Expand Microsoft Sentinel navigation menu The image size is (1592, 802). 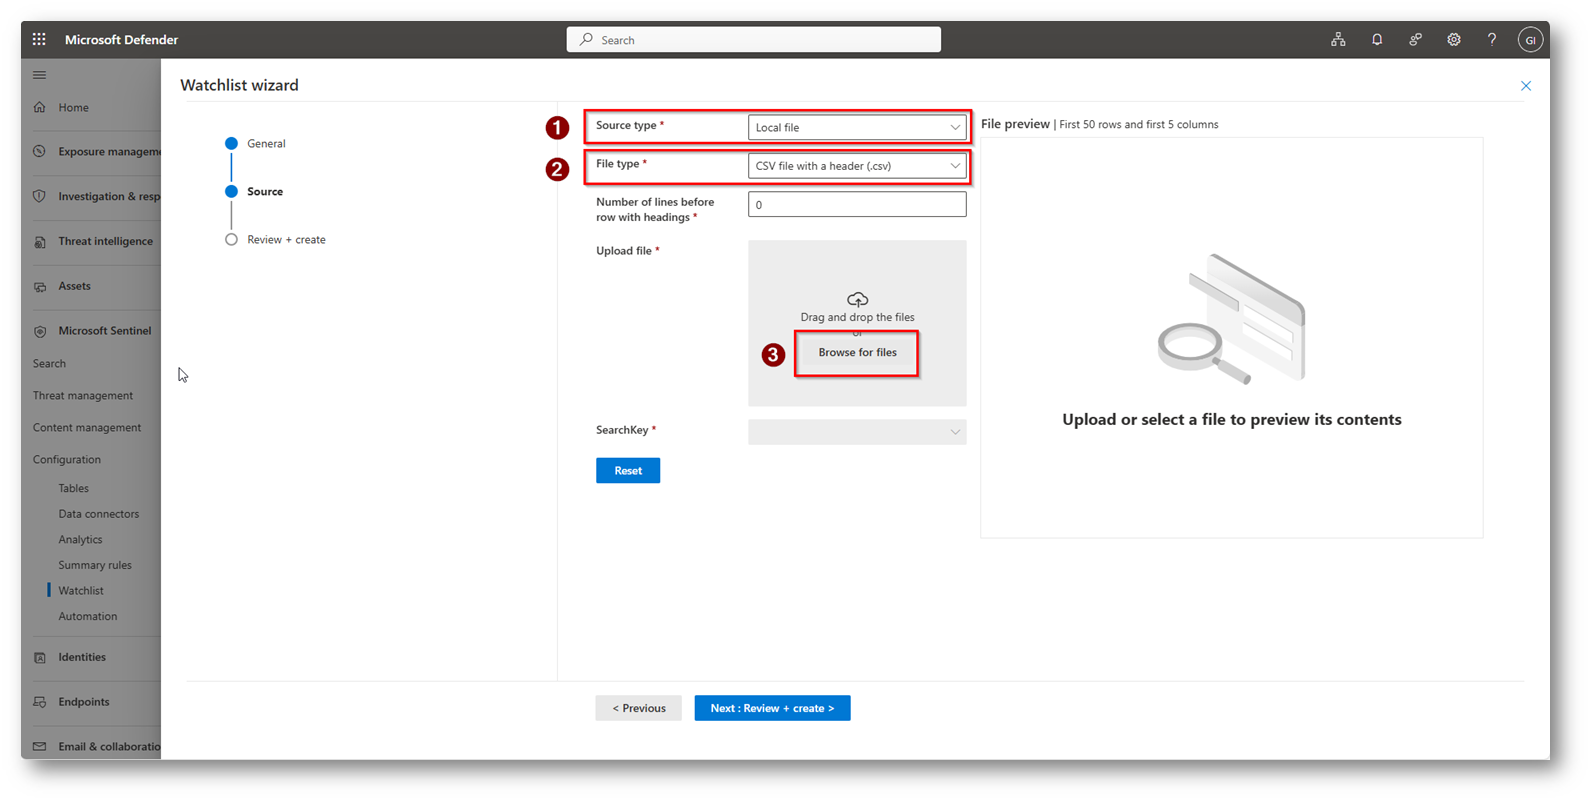104,331
